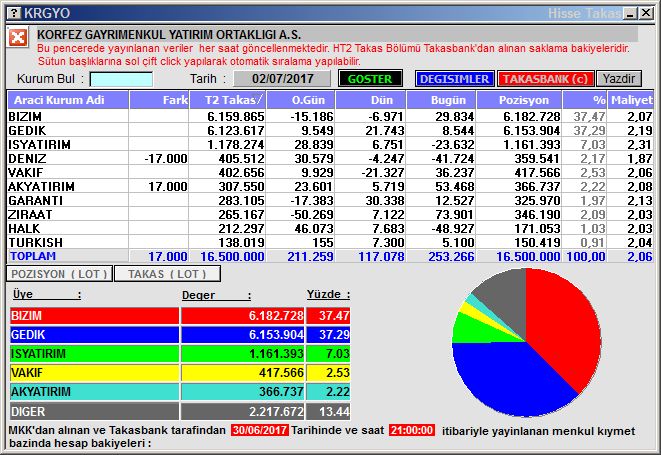This screenshot has height=455, width=661.
Task: Click the red BIZIM legend bar
Action: click(94, 316)
